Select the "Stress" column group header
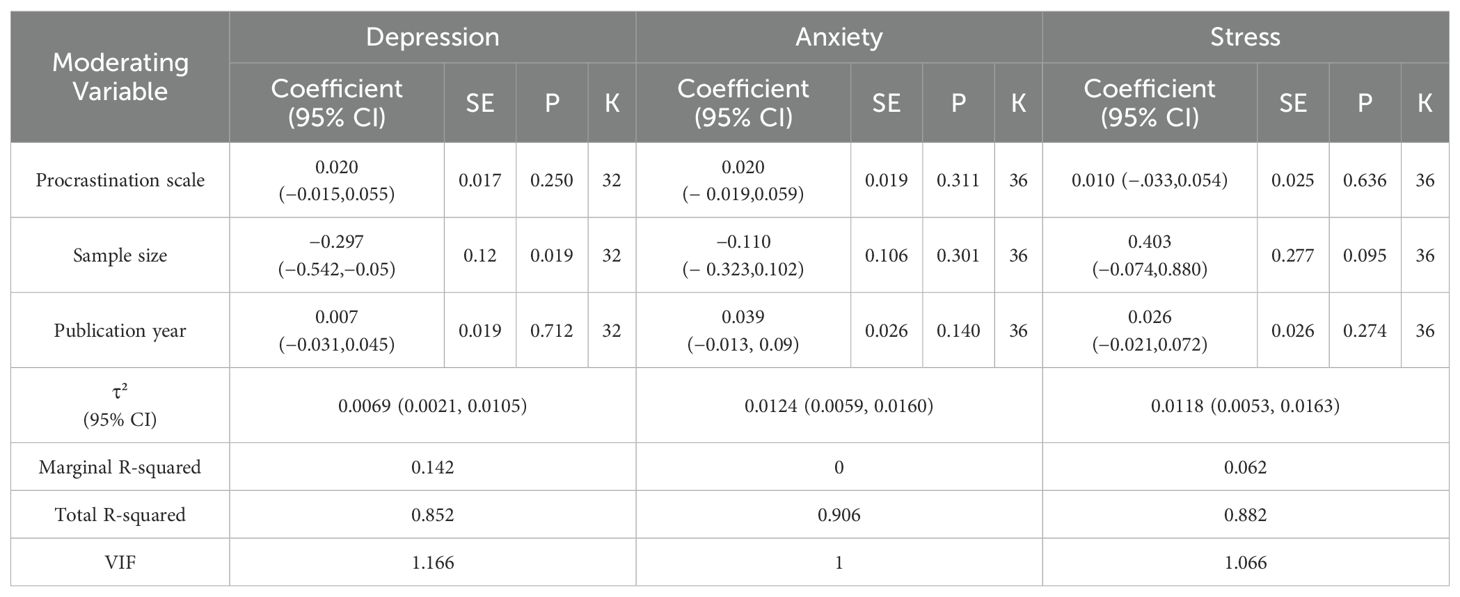This screenshot has height=597, width=1460. click(x=1245, y=37)
